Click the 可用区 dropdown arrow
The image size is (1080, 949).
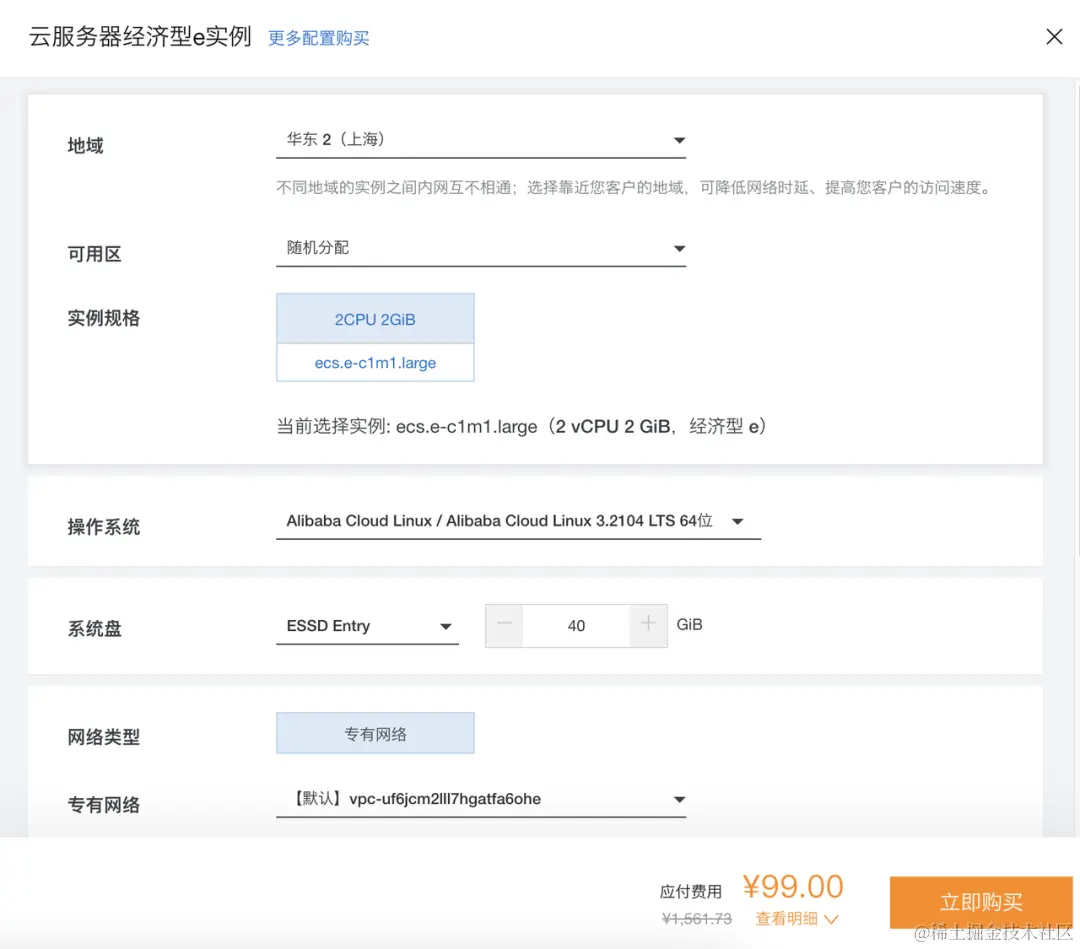pos(679,249)
